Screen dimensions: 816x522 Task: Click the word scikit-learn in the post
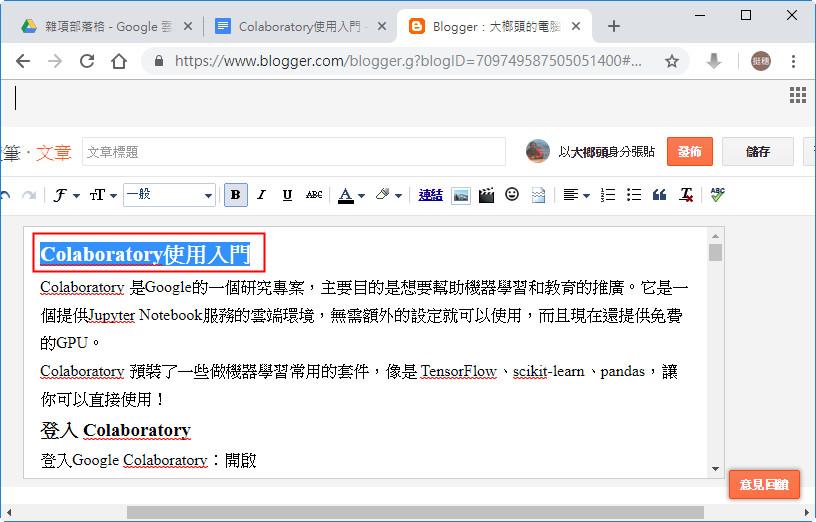549,372
